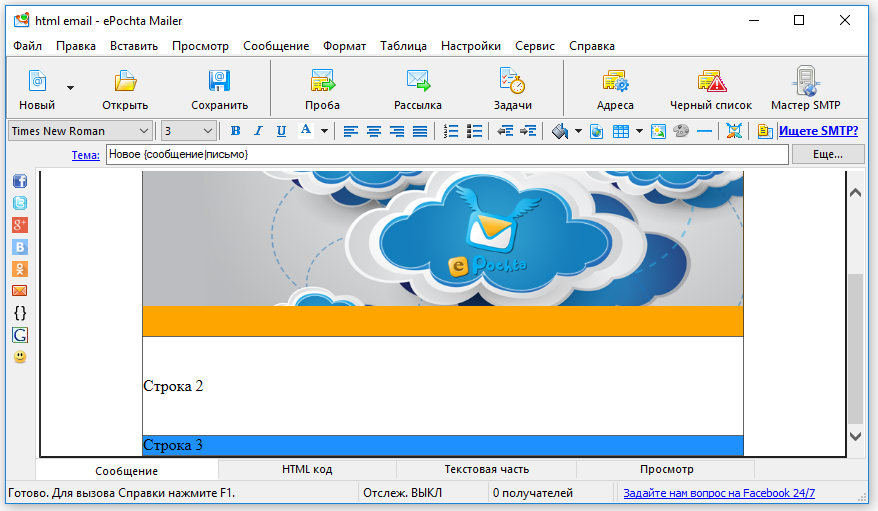This screenshot has height=511, width=878.
Task: Click the font color A button
Action: coord(305,131)
